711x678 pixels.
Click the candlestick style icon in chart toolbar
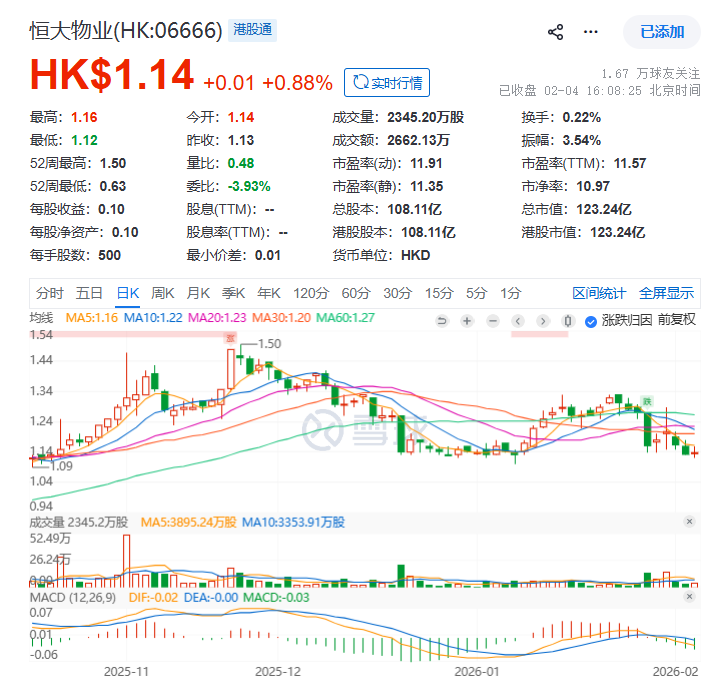coord(568,321)
